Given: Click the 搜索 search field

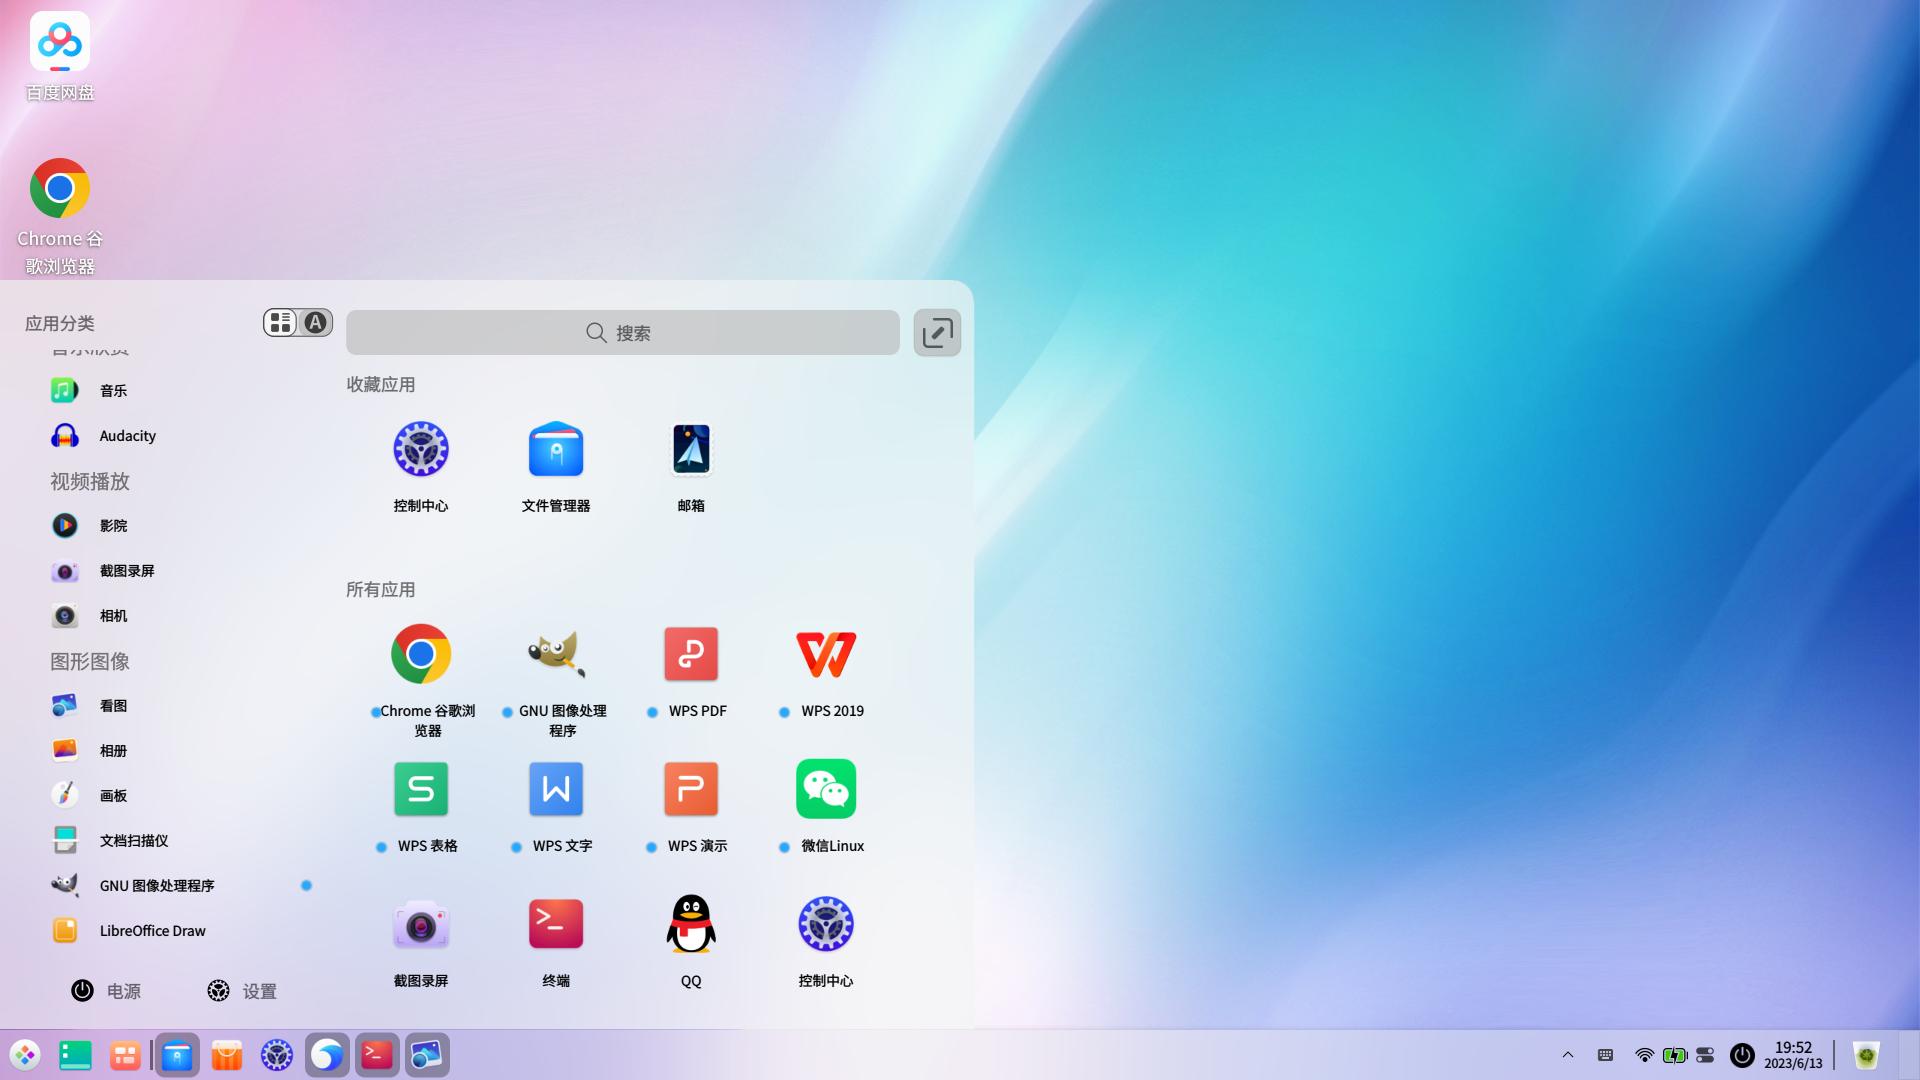Looking at the screenshot, I should coord(622,332).
